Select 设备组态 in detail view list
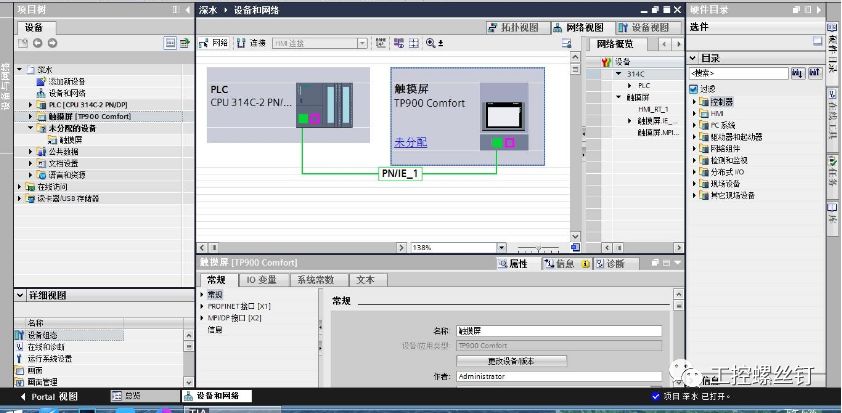 (41, 335)
